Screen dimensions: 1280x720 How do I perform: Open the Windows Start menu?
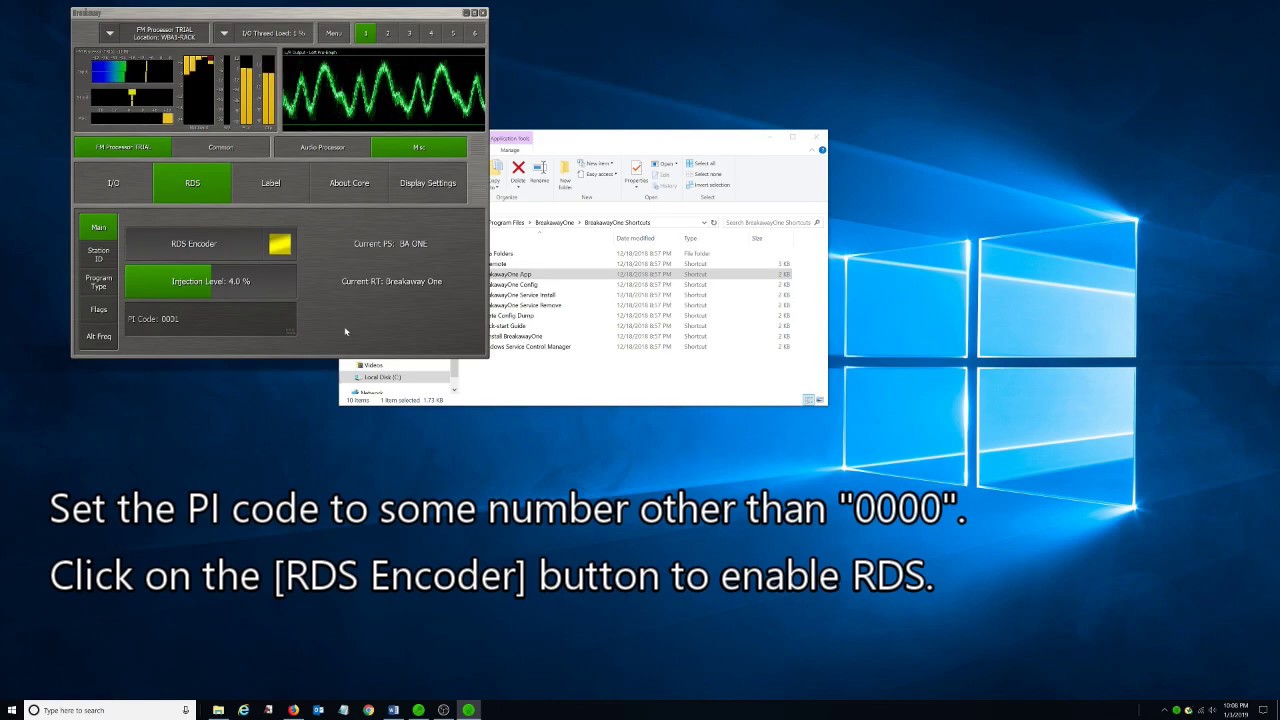click(12, 710)
